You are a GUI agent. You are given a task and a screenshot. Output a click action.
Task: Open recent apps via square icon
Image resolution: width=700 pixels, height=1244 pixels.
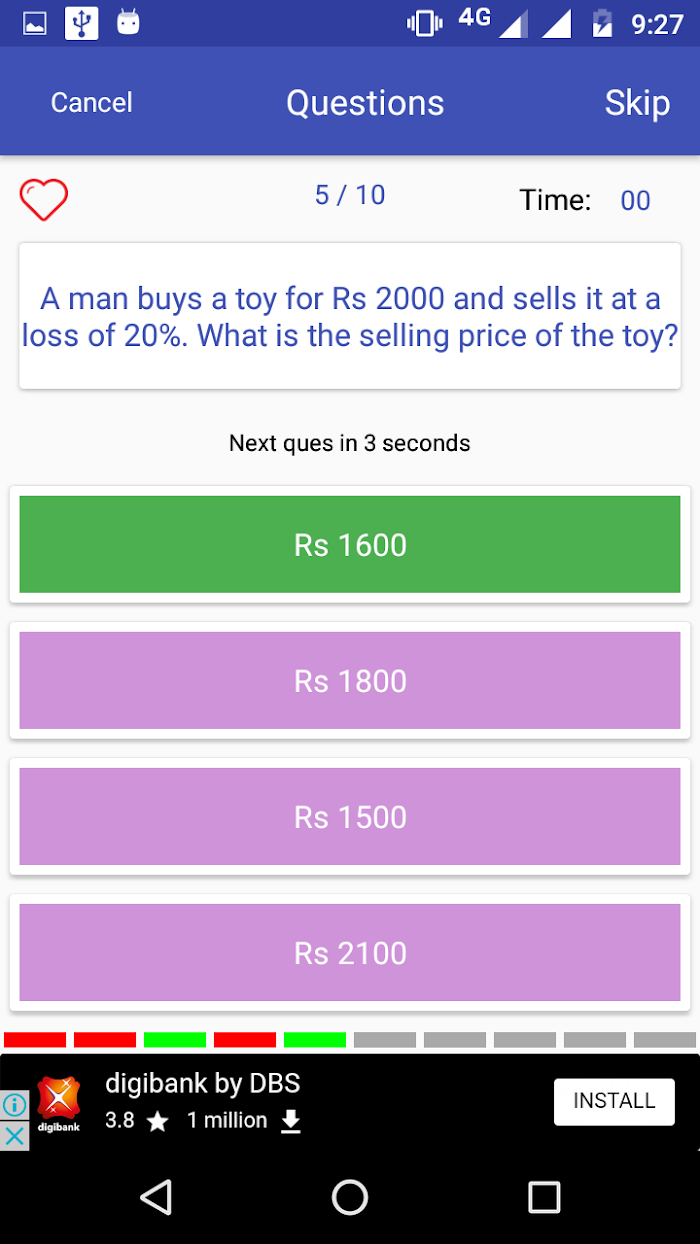(x=544, y=1196)
